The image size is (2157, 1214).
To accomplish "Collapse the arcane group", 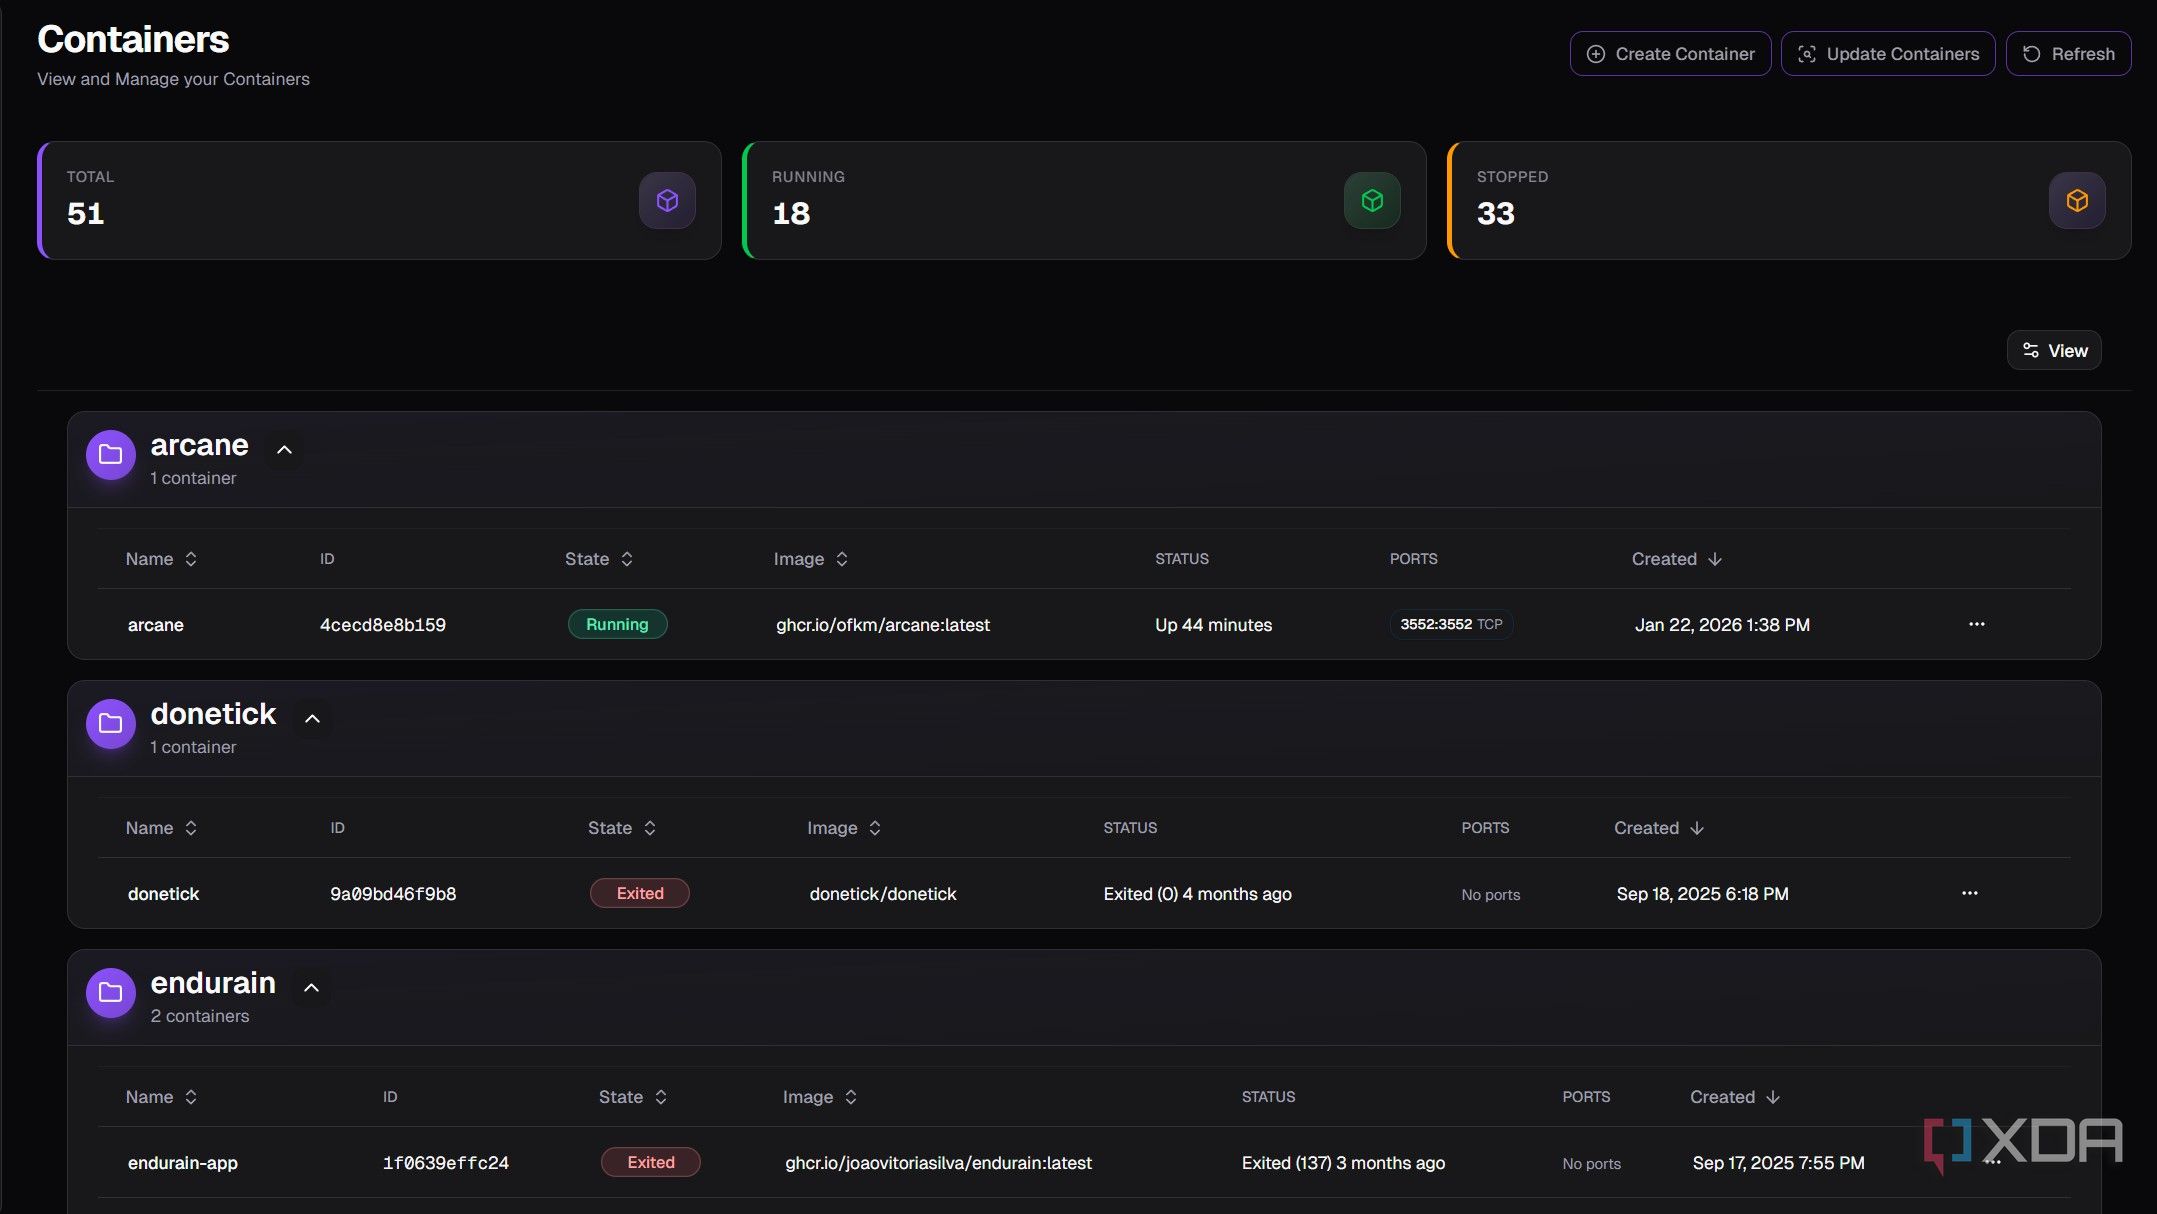I will 284,450.
